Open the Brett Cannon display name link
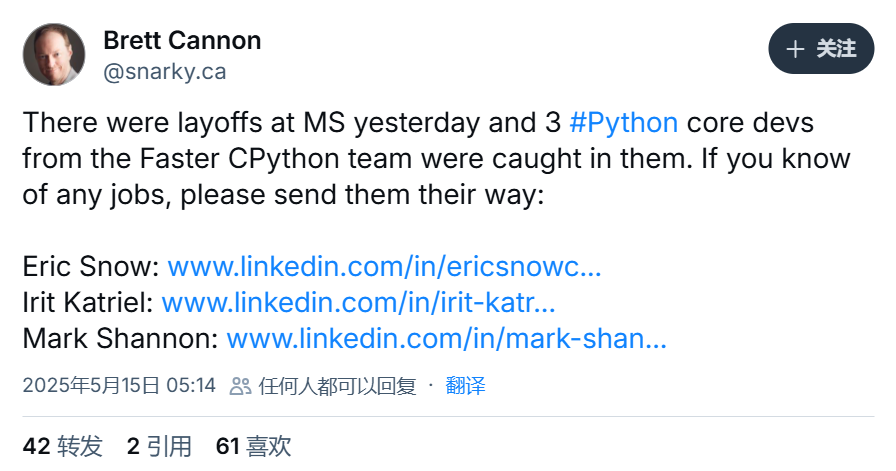 pyautogui.click(x=182, y=41)
